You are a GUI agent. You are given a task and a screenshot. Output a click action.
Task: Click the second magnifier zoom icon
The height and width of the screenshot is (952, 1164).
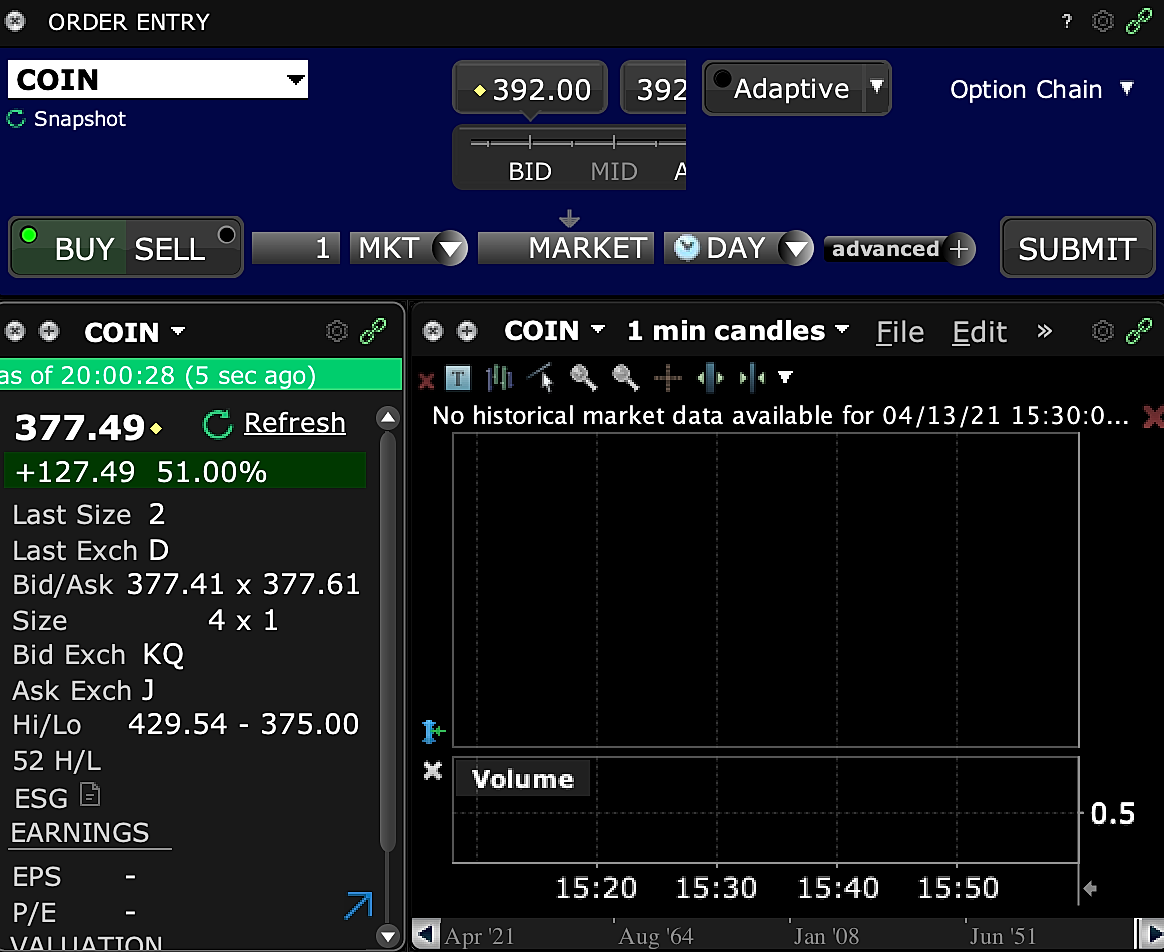(x=626, y=378)
